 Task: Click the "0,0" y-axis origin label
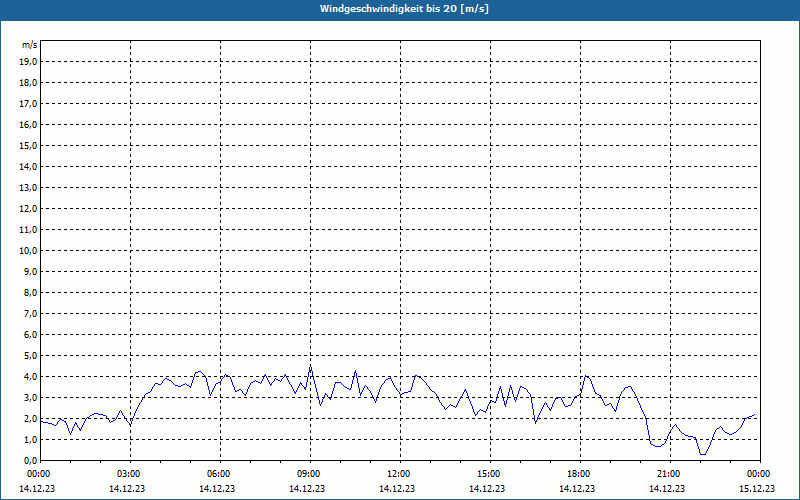pos(30,460)
